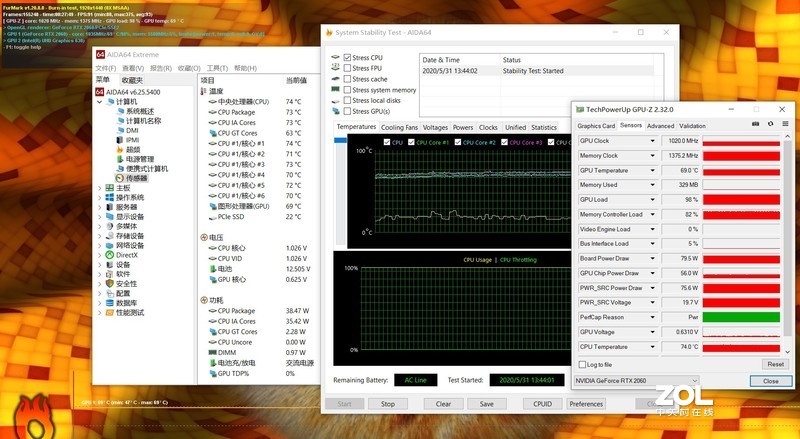
Task: Open Preferences in stability test
Action: coord(586,404)
